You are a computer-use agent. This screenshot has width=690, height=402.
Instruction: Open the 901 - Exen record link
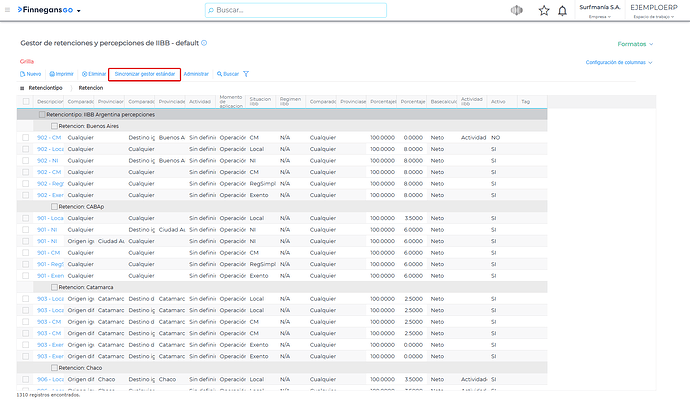(50, 276)
